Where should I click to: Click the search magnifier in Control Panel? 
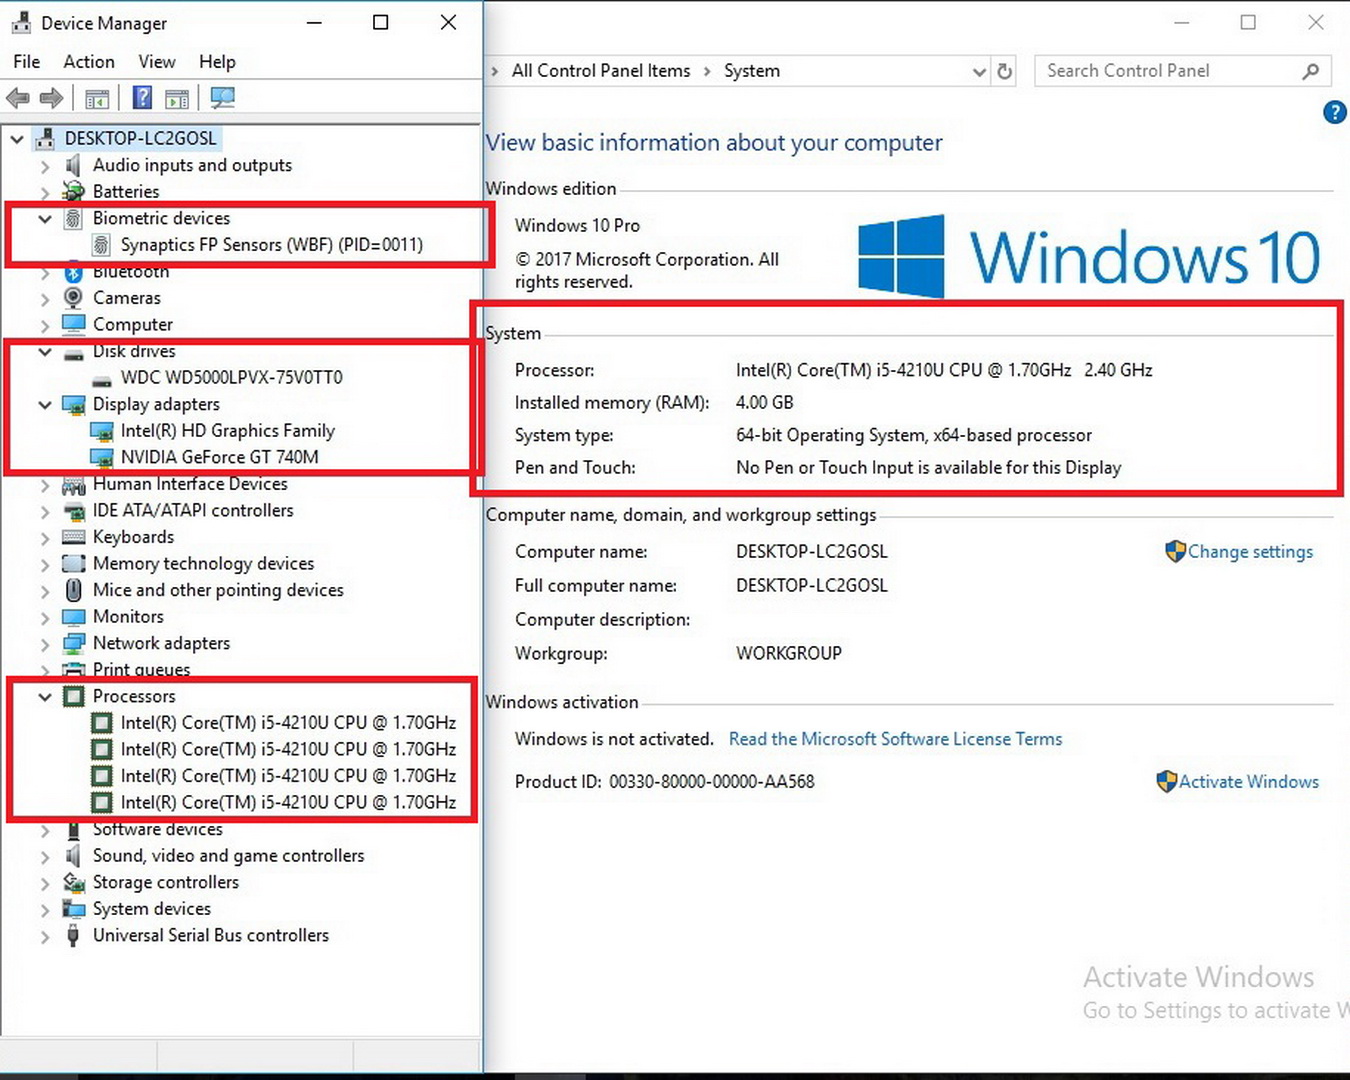coord(1311,71)
